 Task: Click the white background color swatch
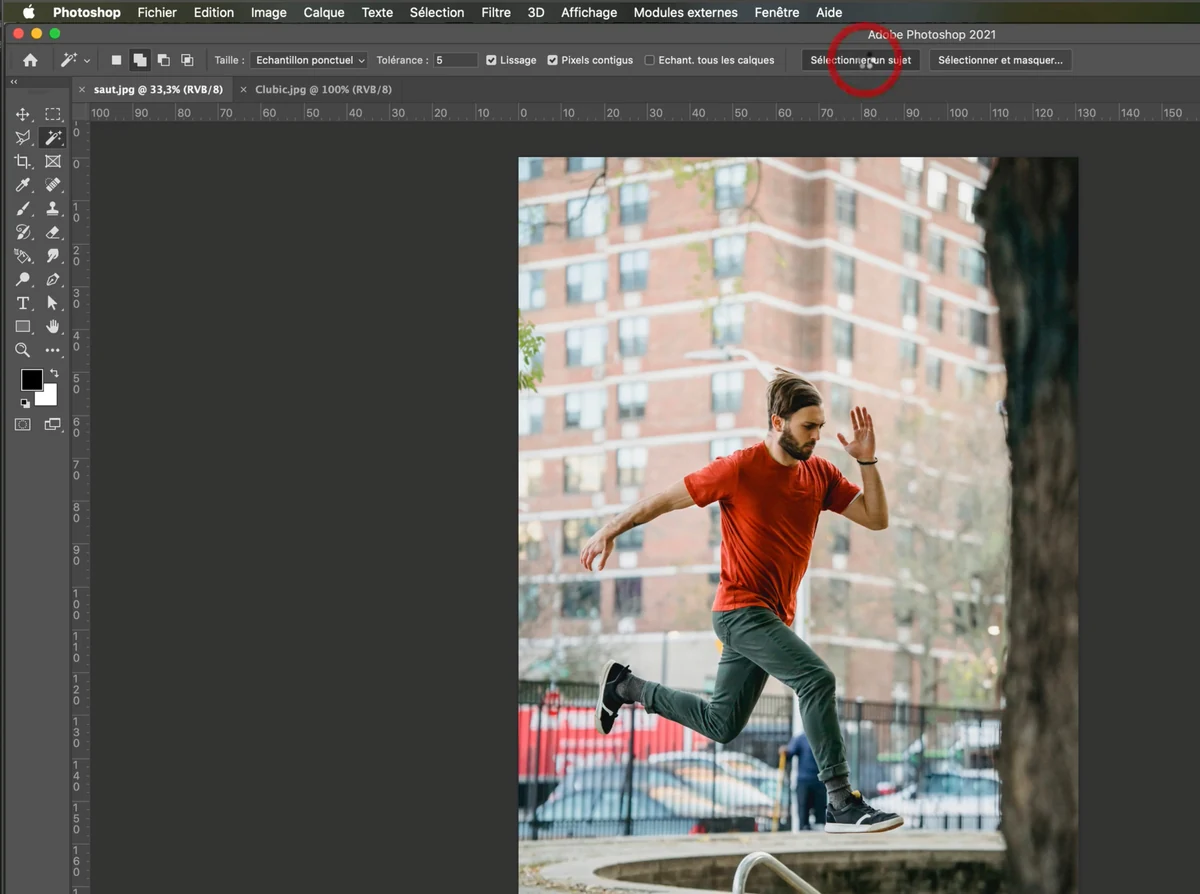[x=48, y=396]
